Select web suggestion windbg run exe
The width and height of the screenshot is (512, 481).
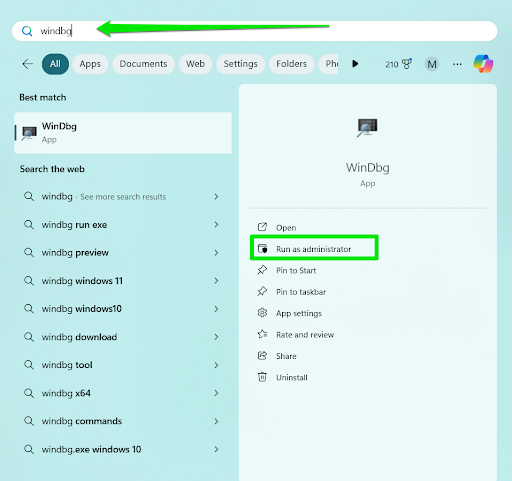123,225
